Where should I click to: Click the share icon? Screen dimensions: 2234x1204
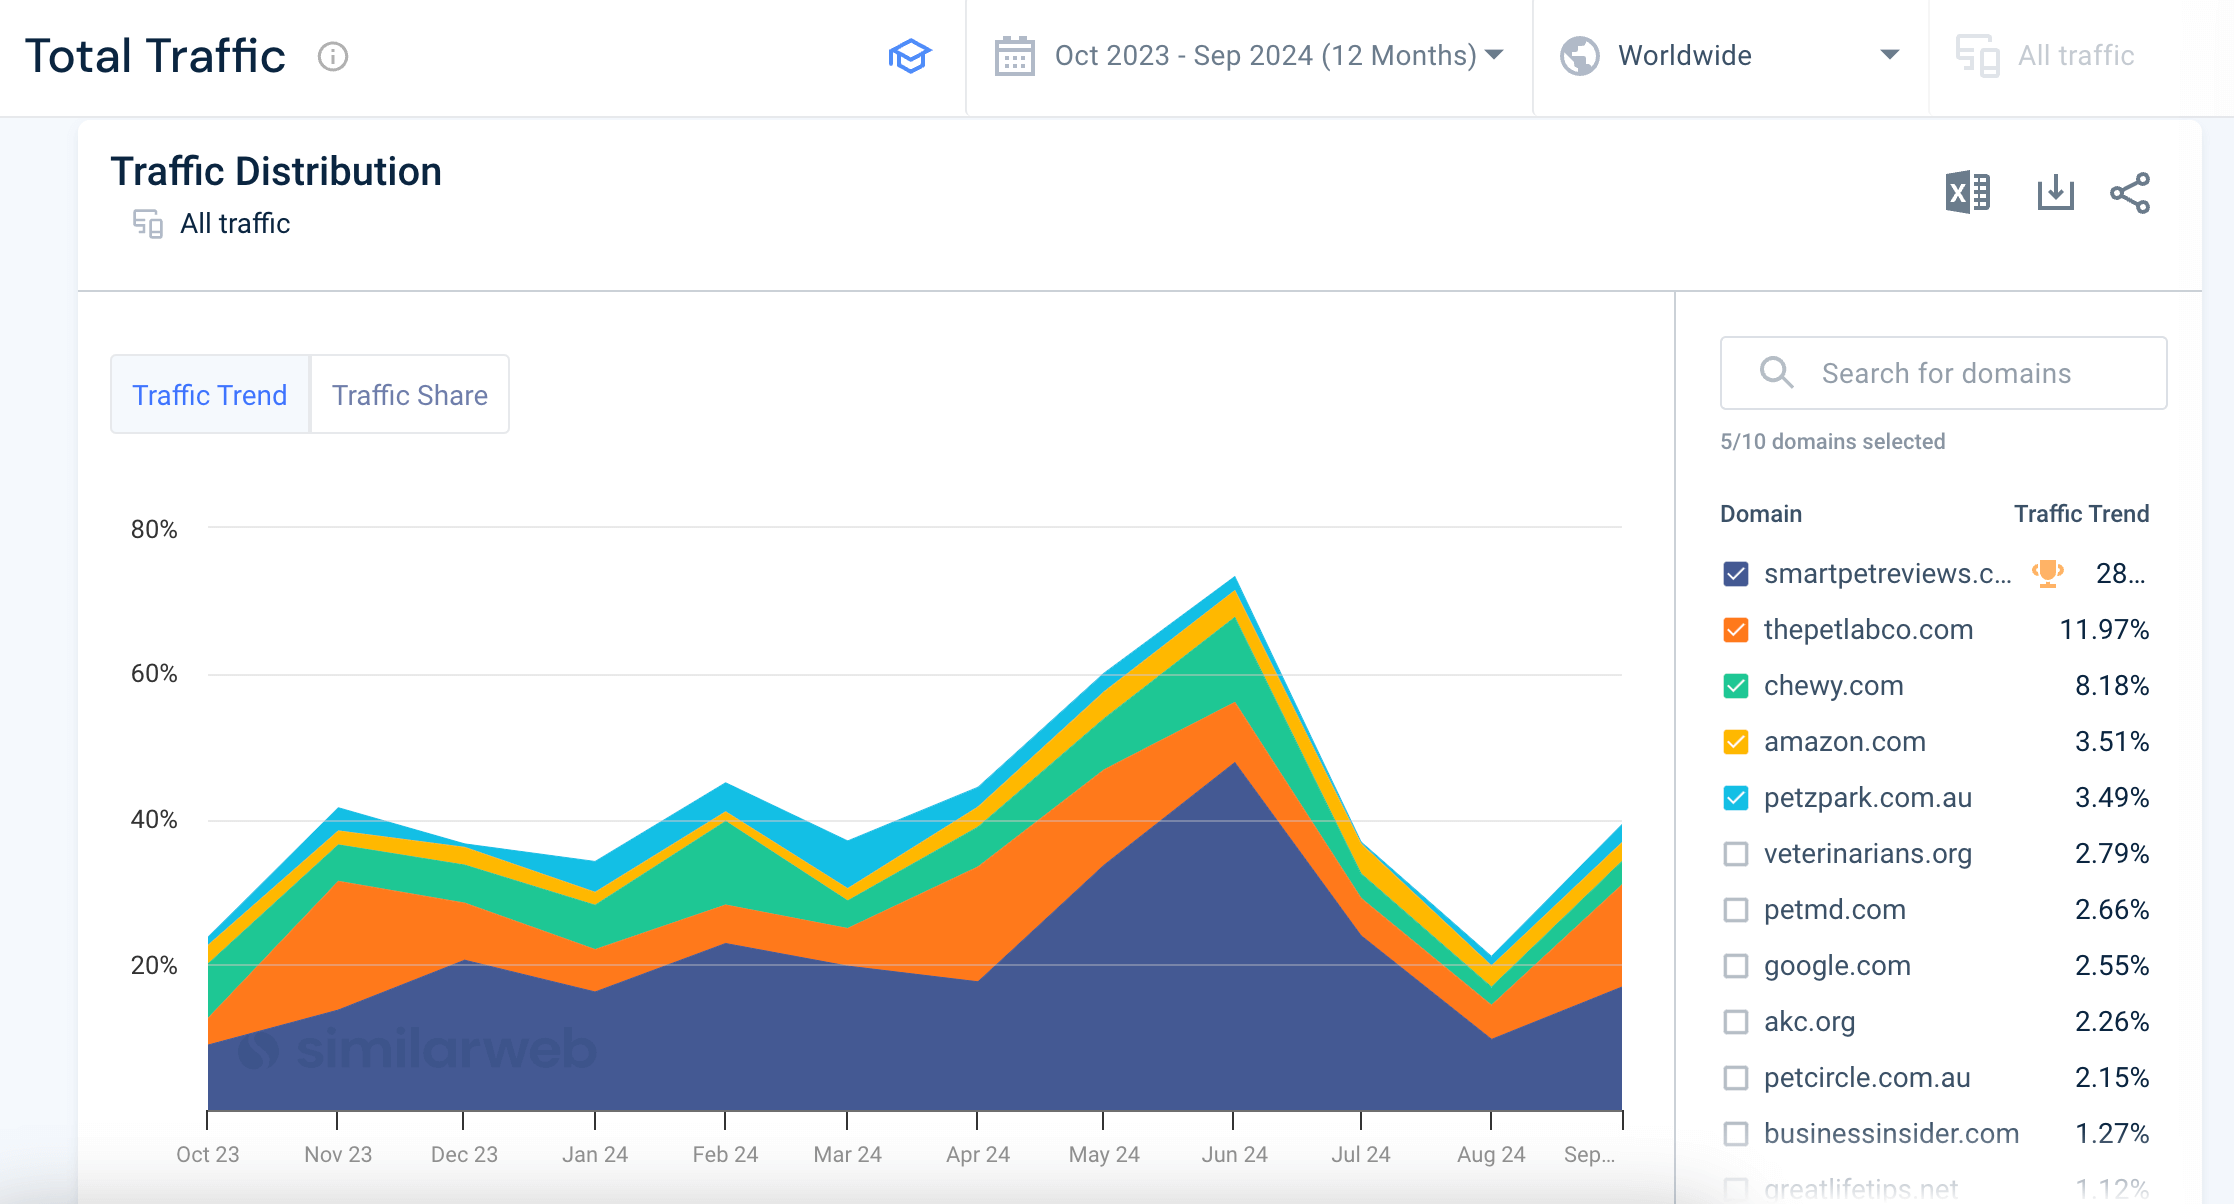point(2130,193)
